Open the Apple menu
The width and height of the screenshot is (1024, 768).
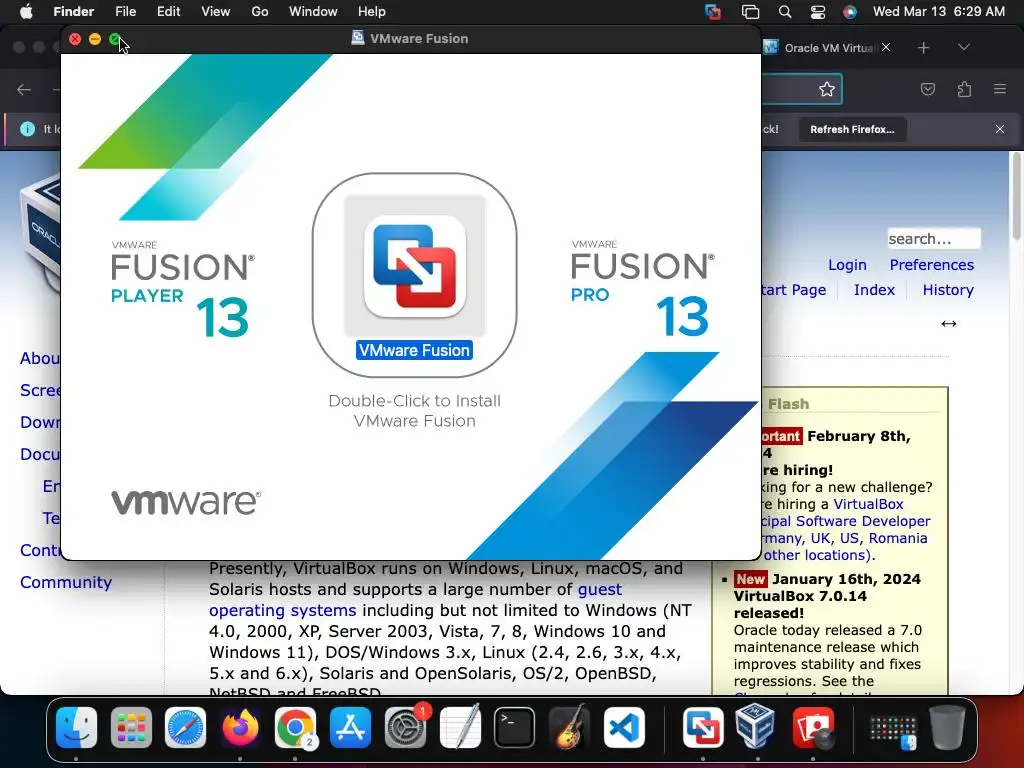pos(26,11)
